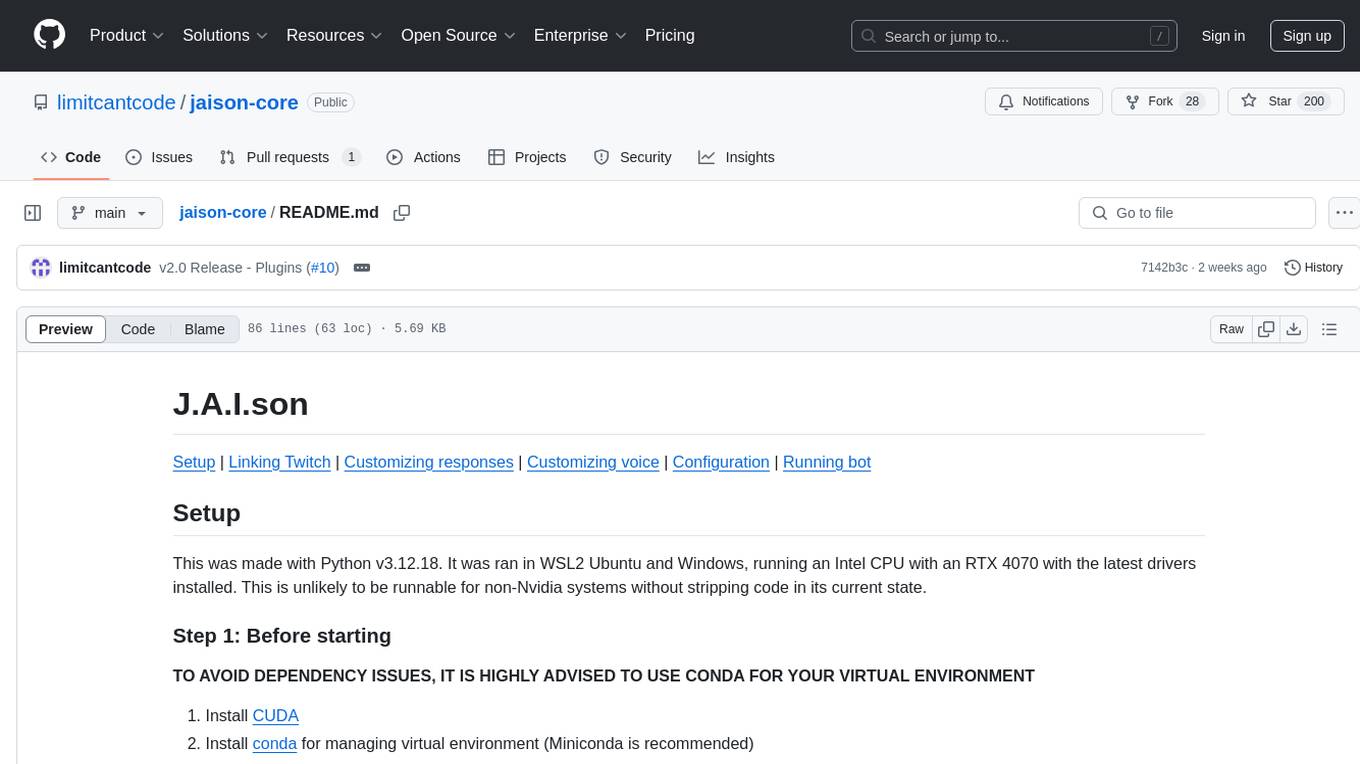Jump to Customizing responses section
Screen dimensions: 1360x764
click(x=429, y=462)
